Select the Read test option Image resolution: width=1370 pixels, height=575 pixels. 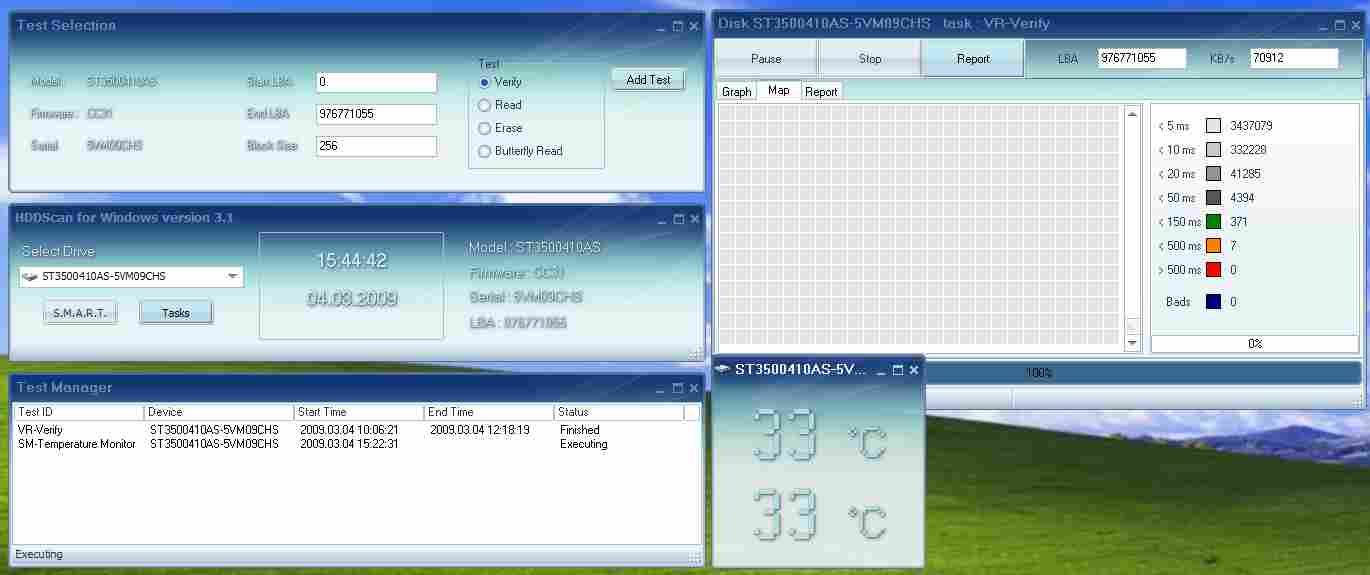[x=485, y=105]
